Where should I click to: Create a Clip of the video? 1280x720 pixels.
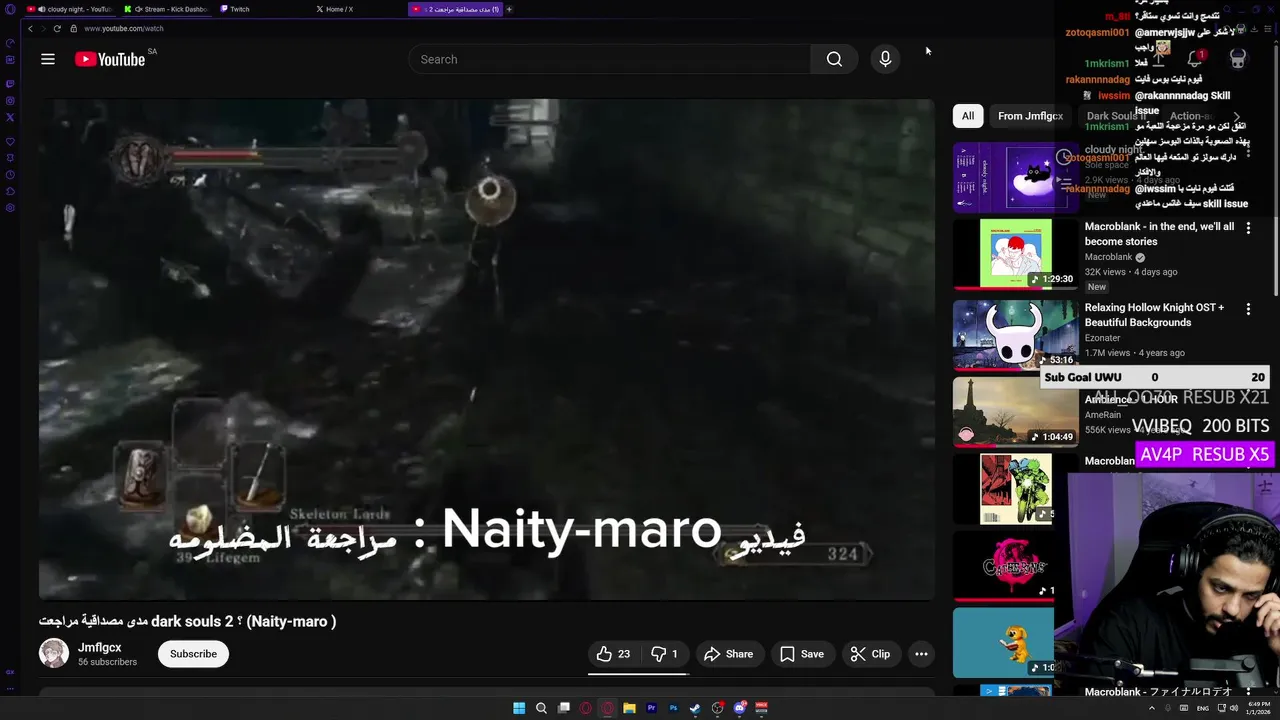pos(870,654)
